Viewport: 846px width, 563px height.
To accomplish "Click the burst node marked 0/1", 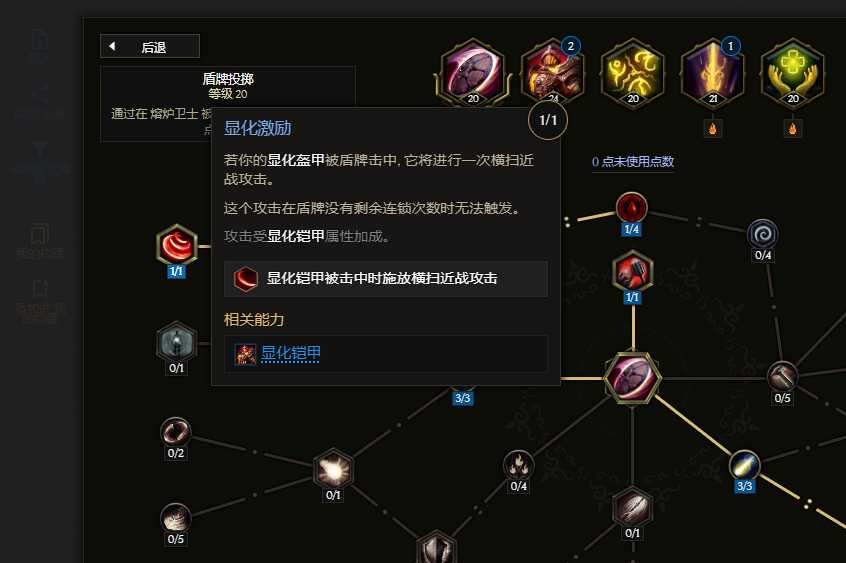I will pos(333,469).
